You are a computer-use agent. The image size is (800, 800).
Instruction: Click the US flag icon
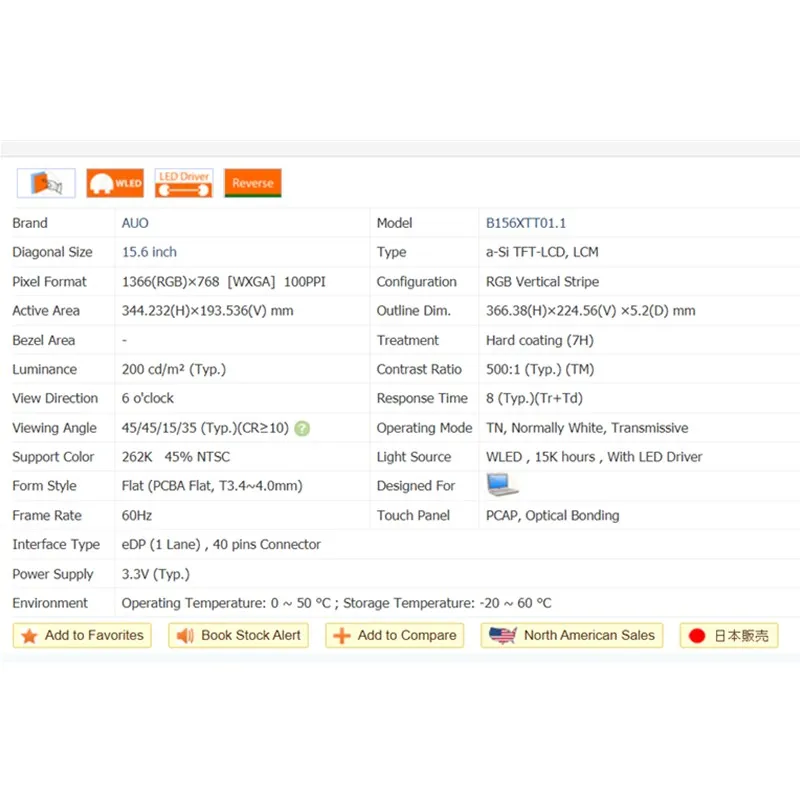[x=503, y=635]
